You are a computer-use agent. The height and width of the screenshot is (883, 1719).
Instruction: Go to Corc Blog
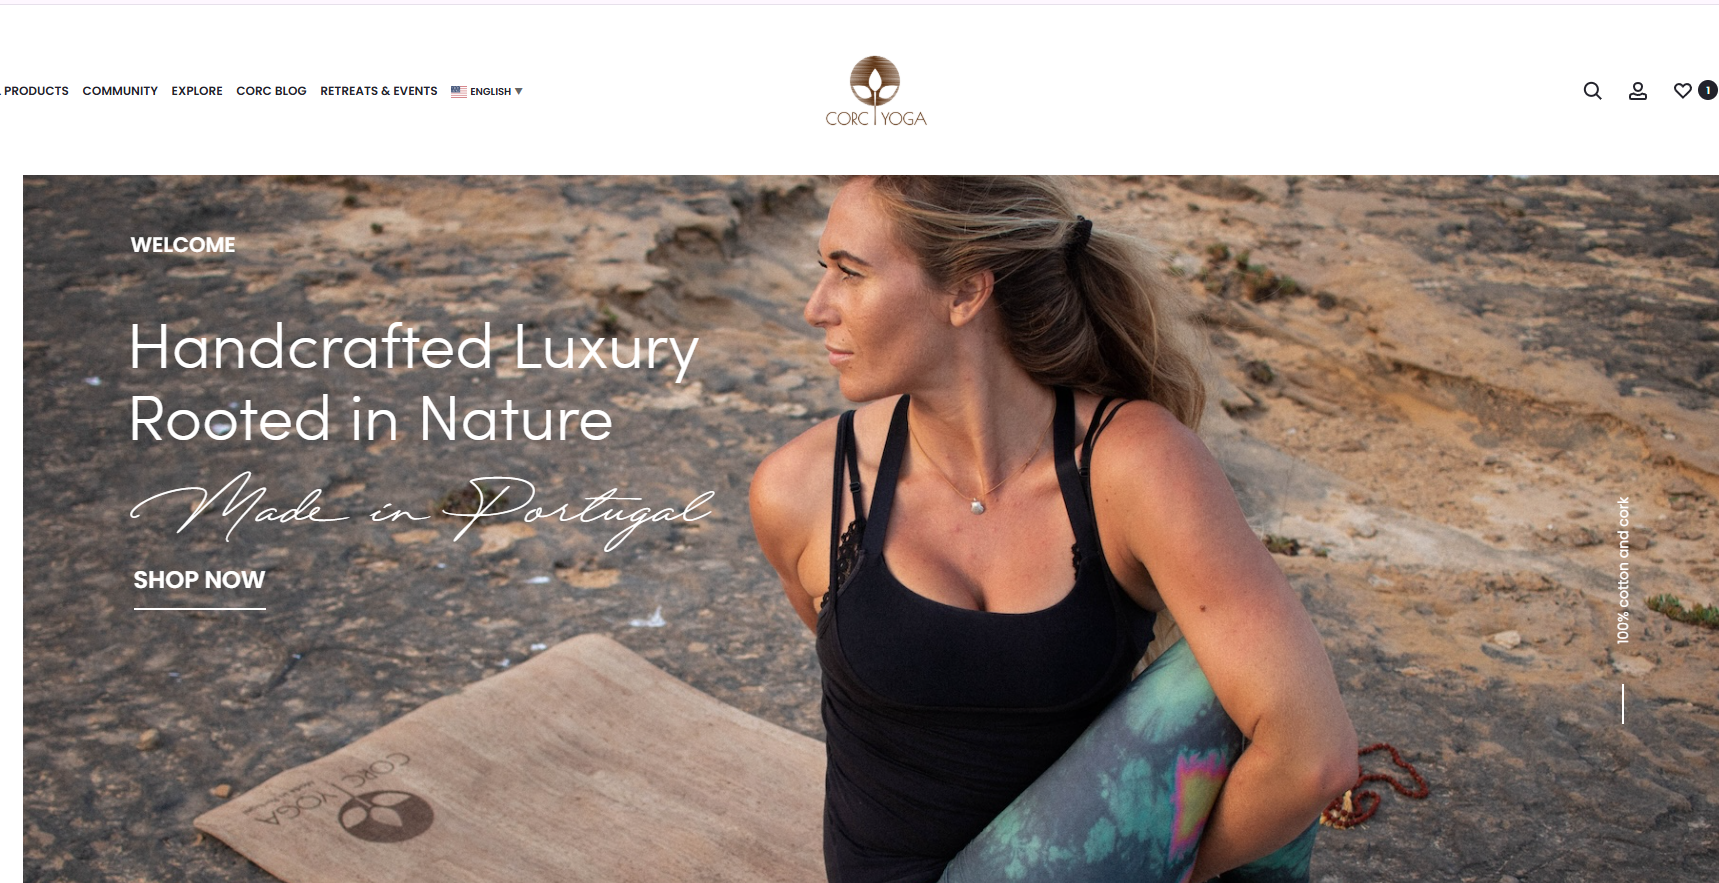click(271, 91)
